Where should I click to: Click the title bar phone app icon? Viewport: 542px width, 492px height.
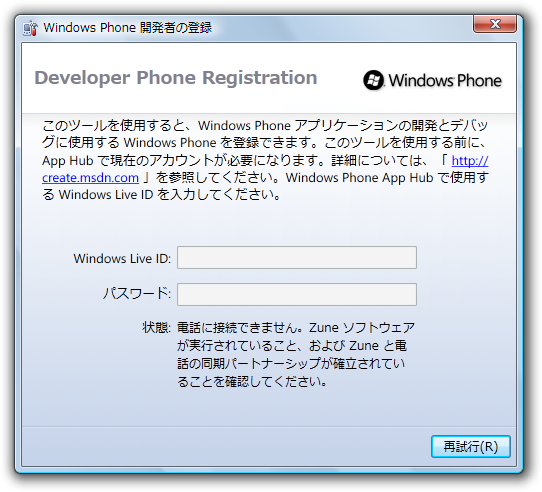pos(30,28)
